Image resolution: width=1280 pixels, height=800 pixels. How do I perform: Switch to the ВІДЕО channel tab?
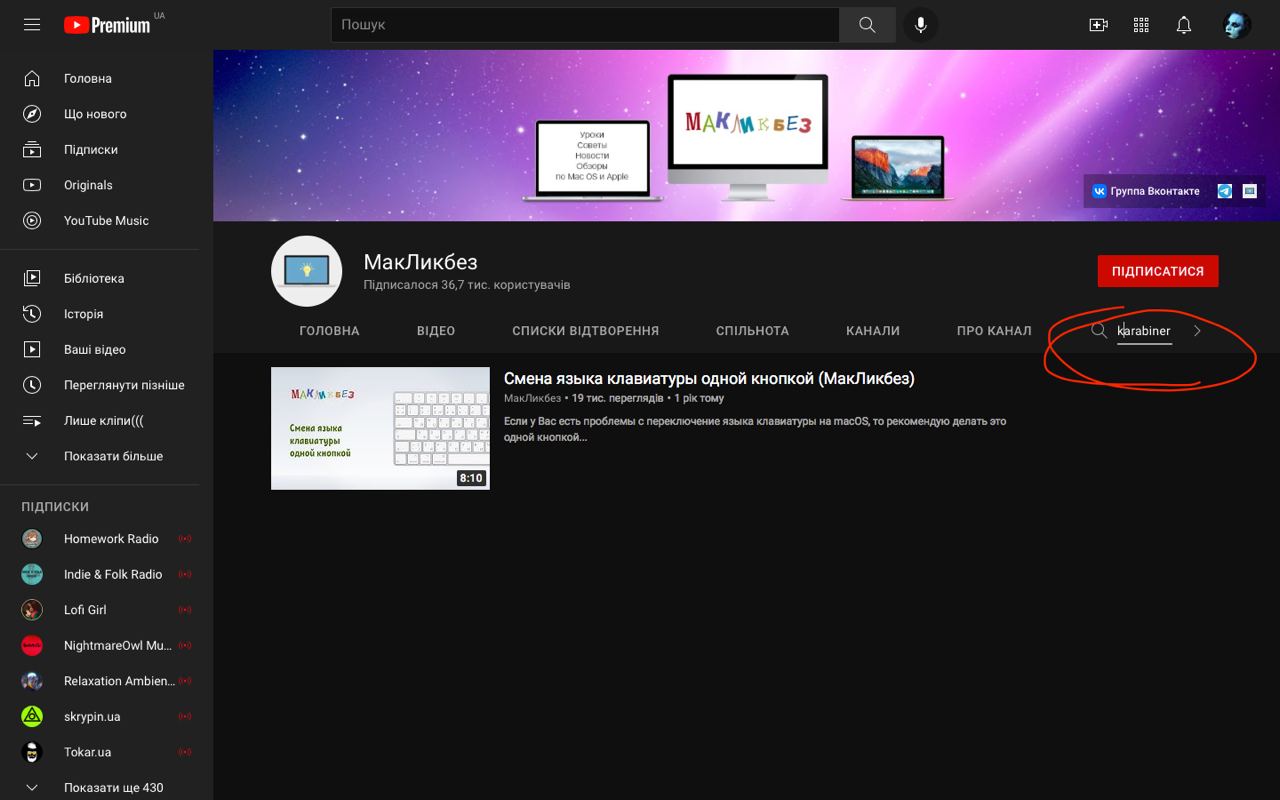tap(436, 331)
